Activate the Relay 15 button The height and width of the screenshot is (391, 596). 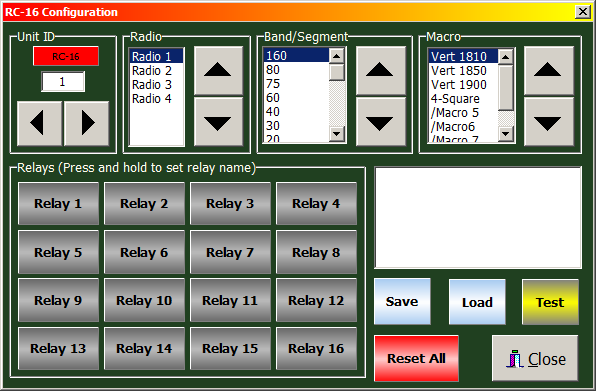230,348
